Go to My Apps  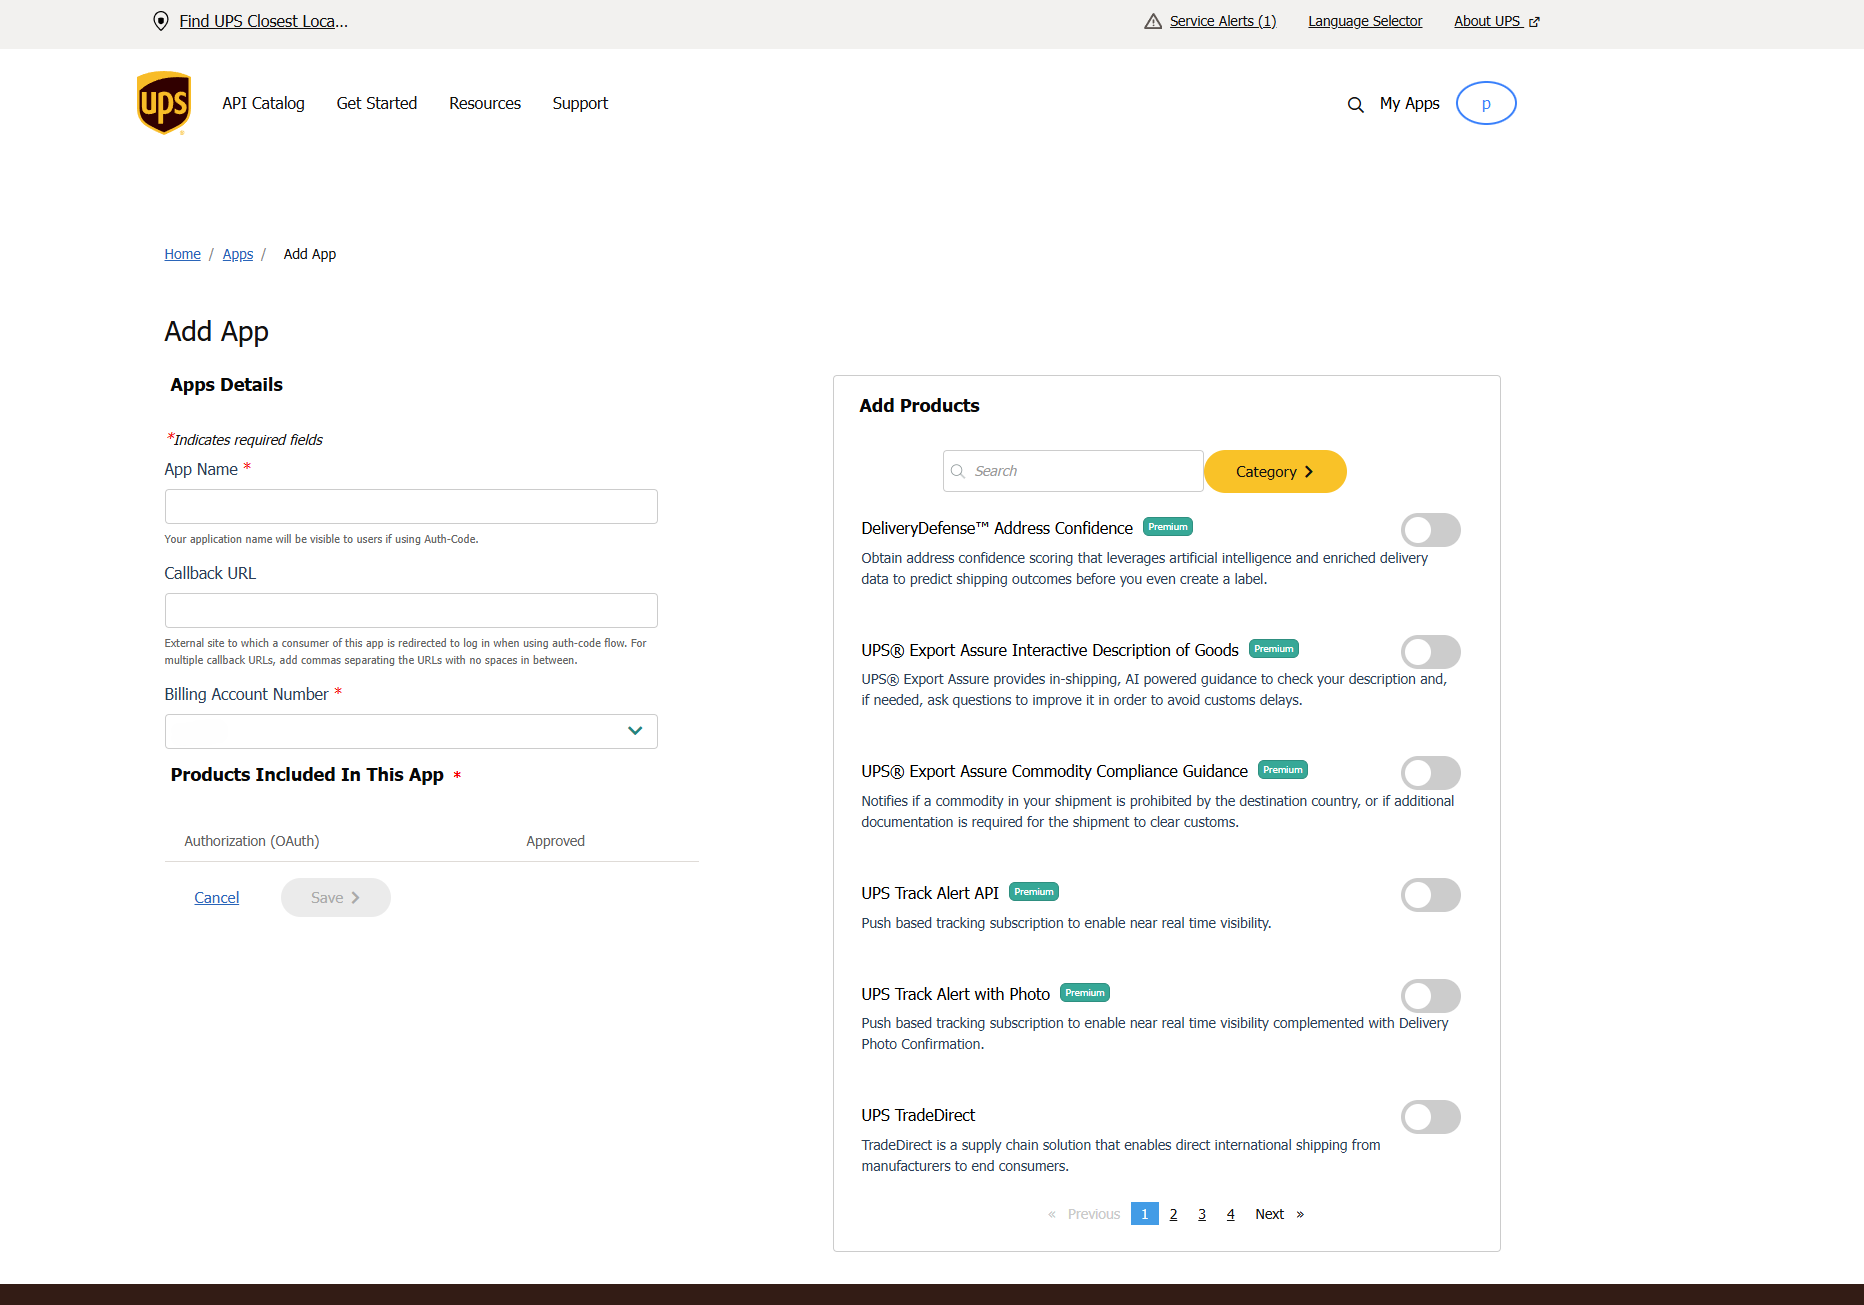(1409, 103)
